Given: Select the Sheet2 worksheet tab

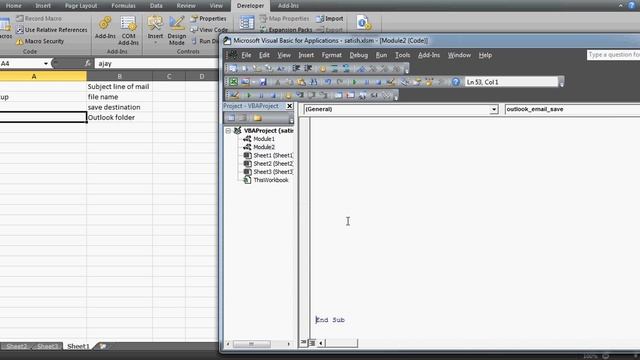Looking at the screenshot, I should click(16, 346).
